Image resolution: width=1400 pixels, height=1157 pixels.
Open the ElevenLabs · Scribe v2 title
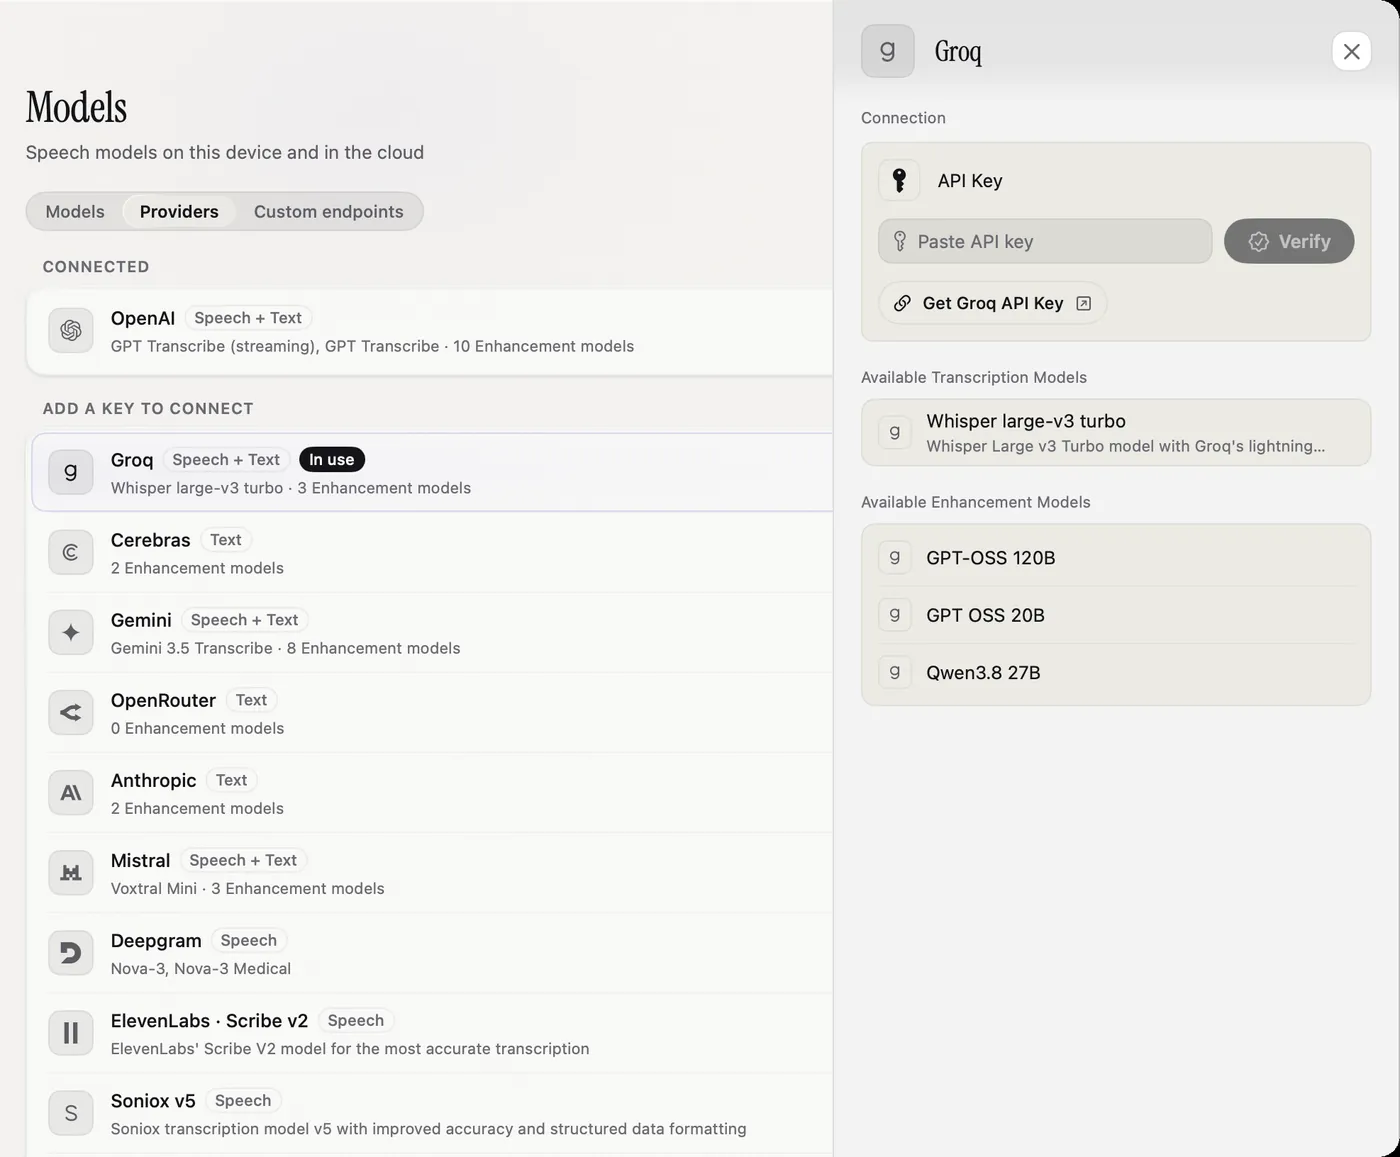209,1021
